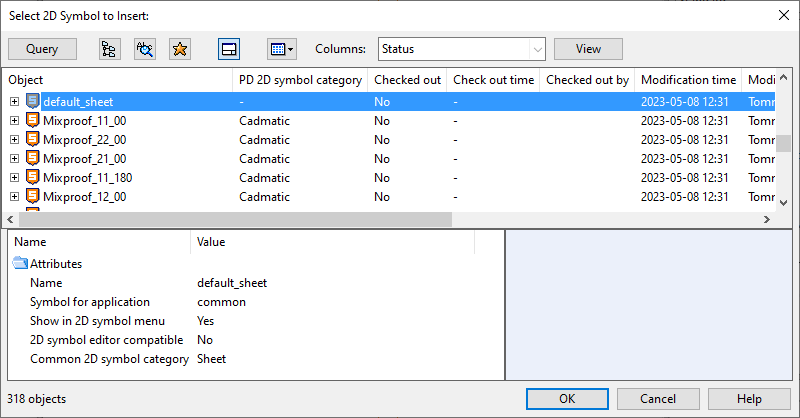Toggle the preview pane layout icon
This screenshot has height=418, width=800.
click(229, 49)
